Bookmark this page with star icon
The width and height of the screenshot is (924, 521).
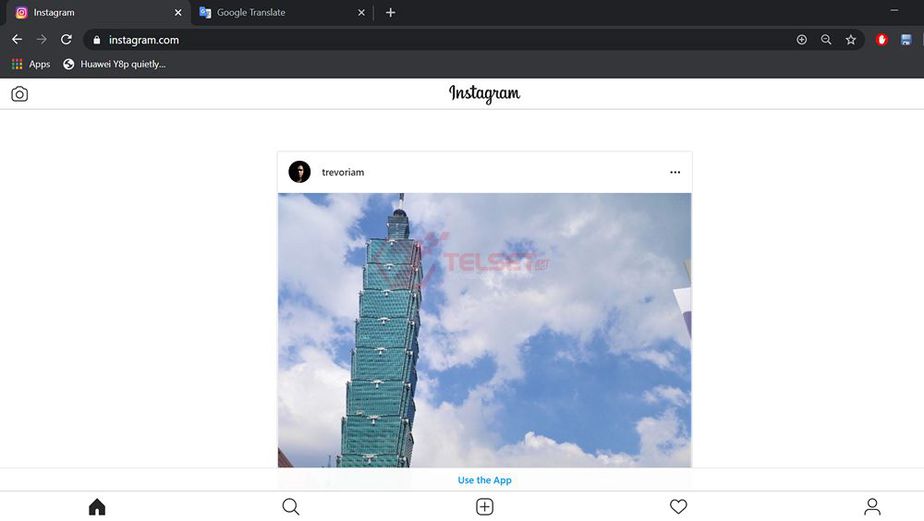pos(851,40)
